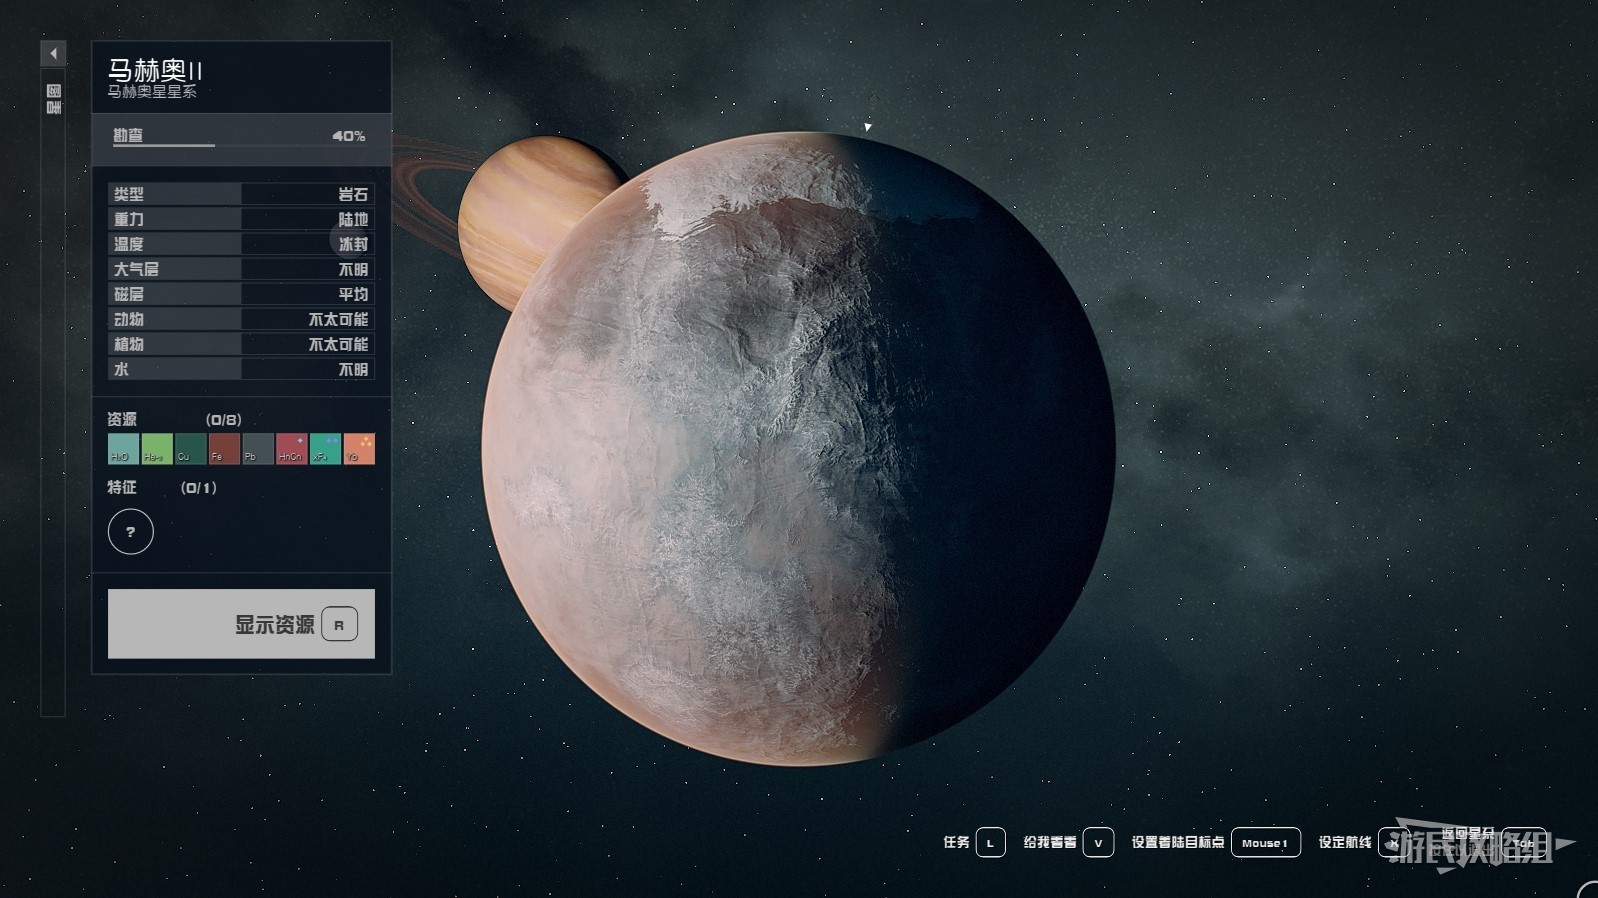Click the V key for 给我看看

point(1098,842)
